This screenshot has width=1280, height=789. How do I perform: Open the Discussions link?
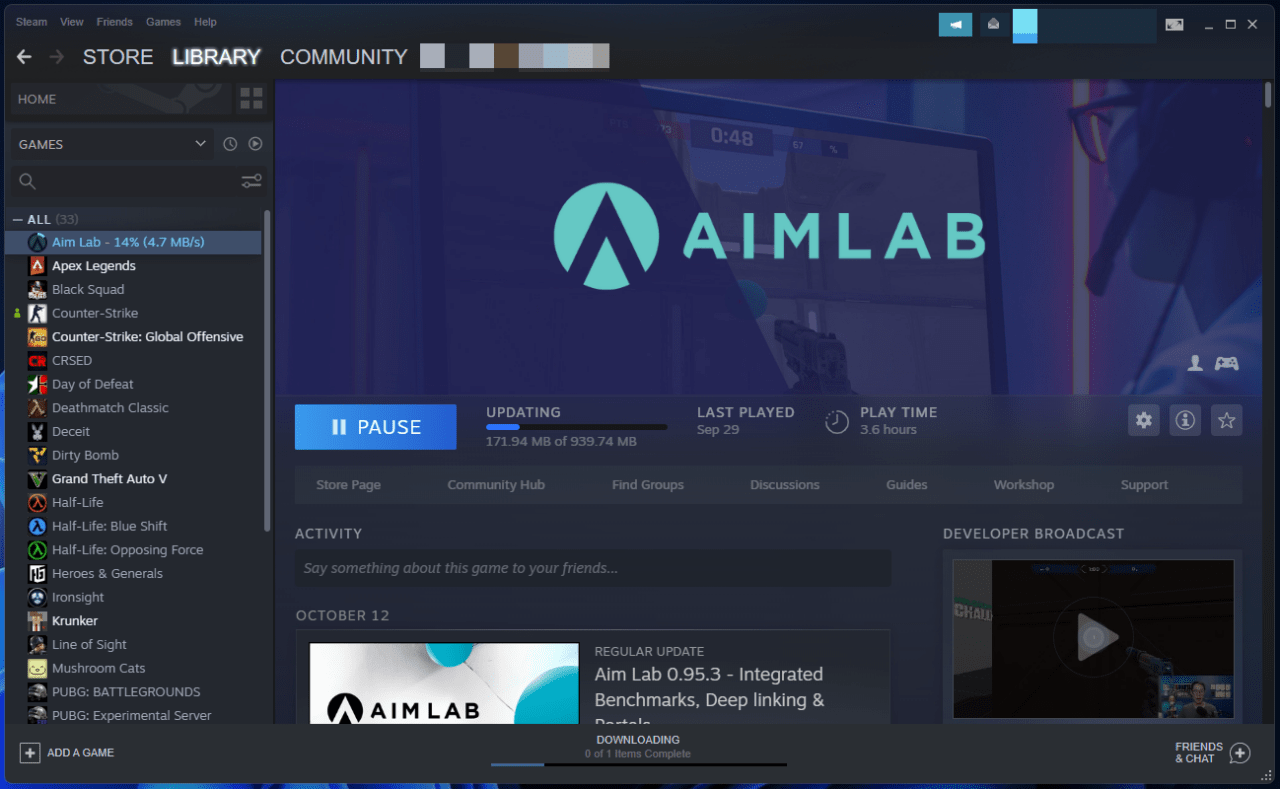pos(785,485)
